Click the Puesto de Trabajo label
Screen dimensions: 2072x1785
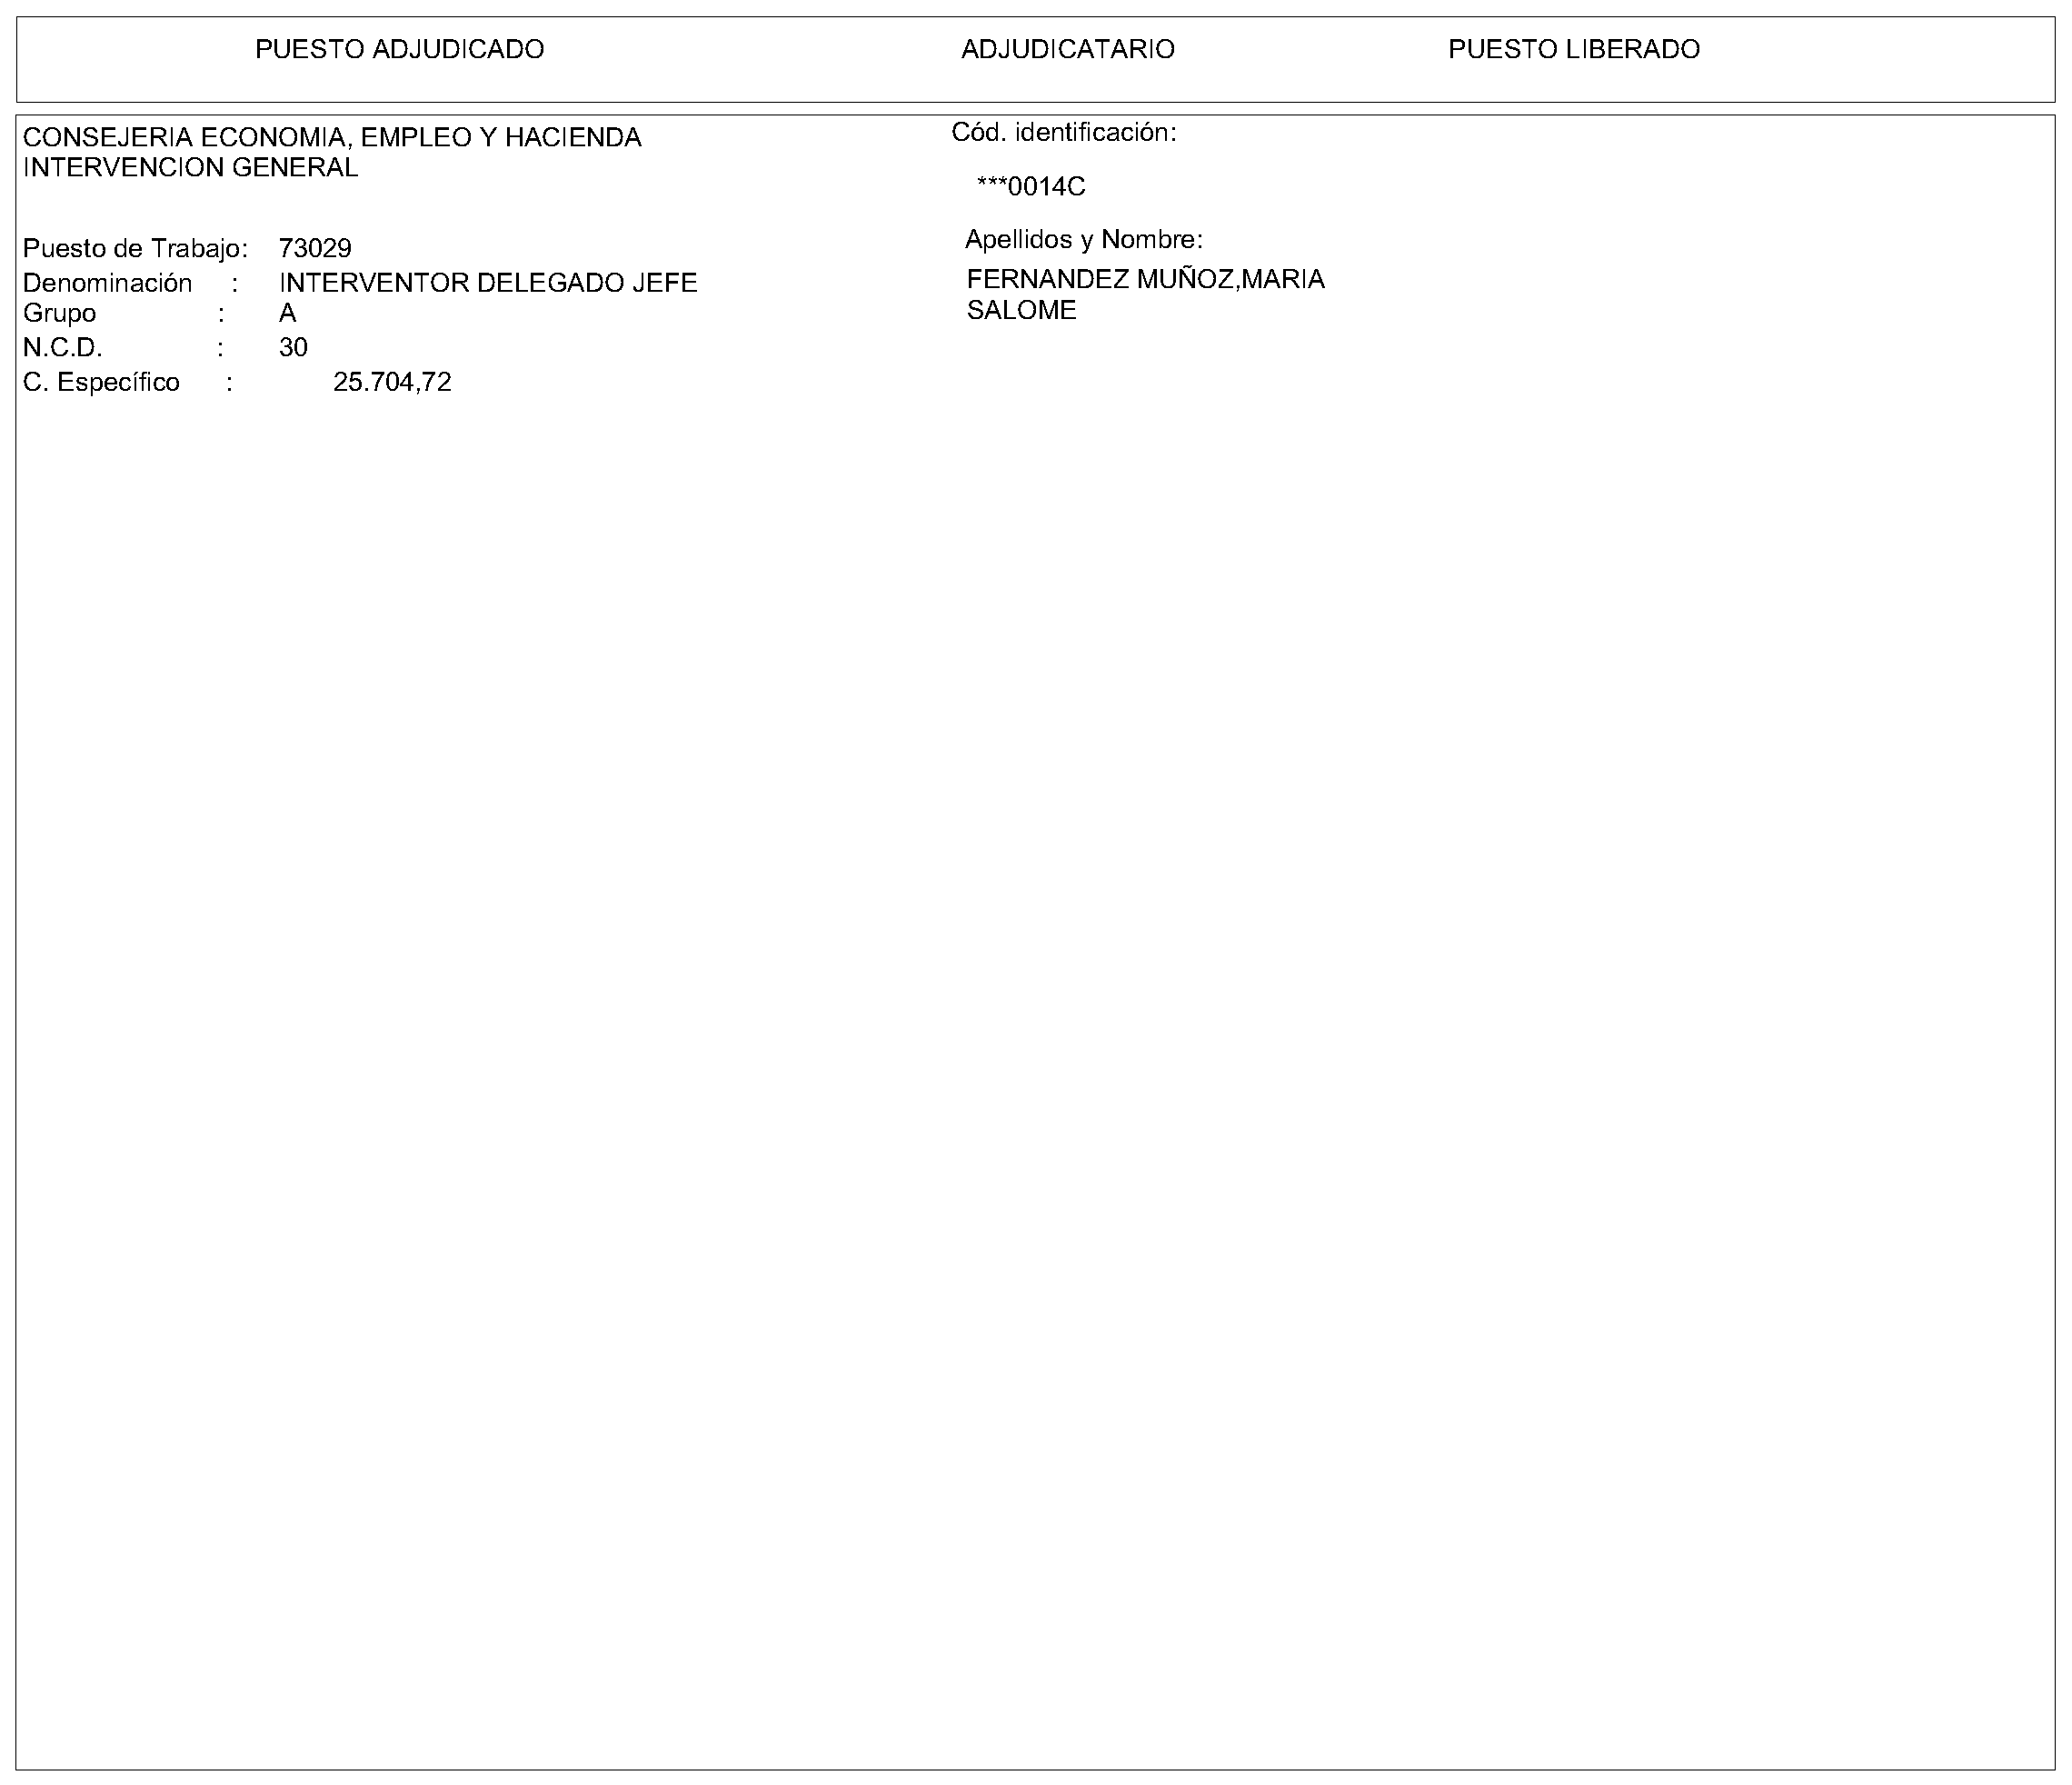[x=135, y=248]
